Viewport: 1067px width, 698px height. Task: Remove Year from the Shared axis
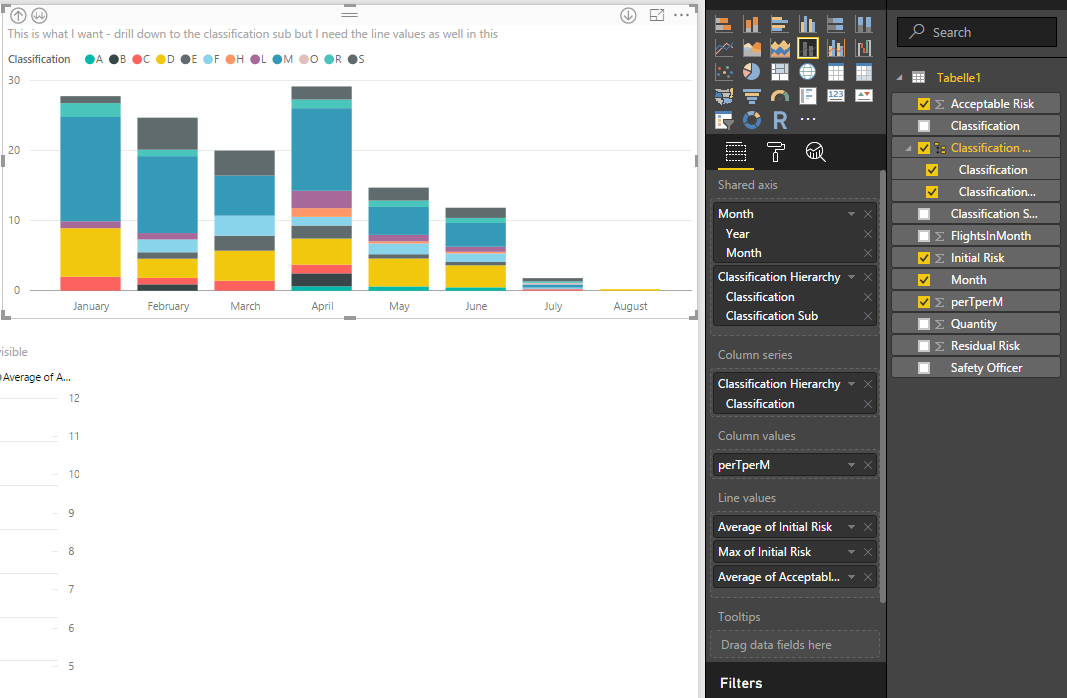(x=868, y=234)
